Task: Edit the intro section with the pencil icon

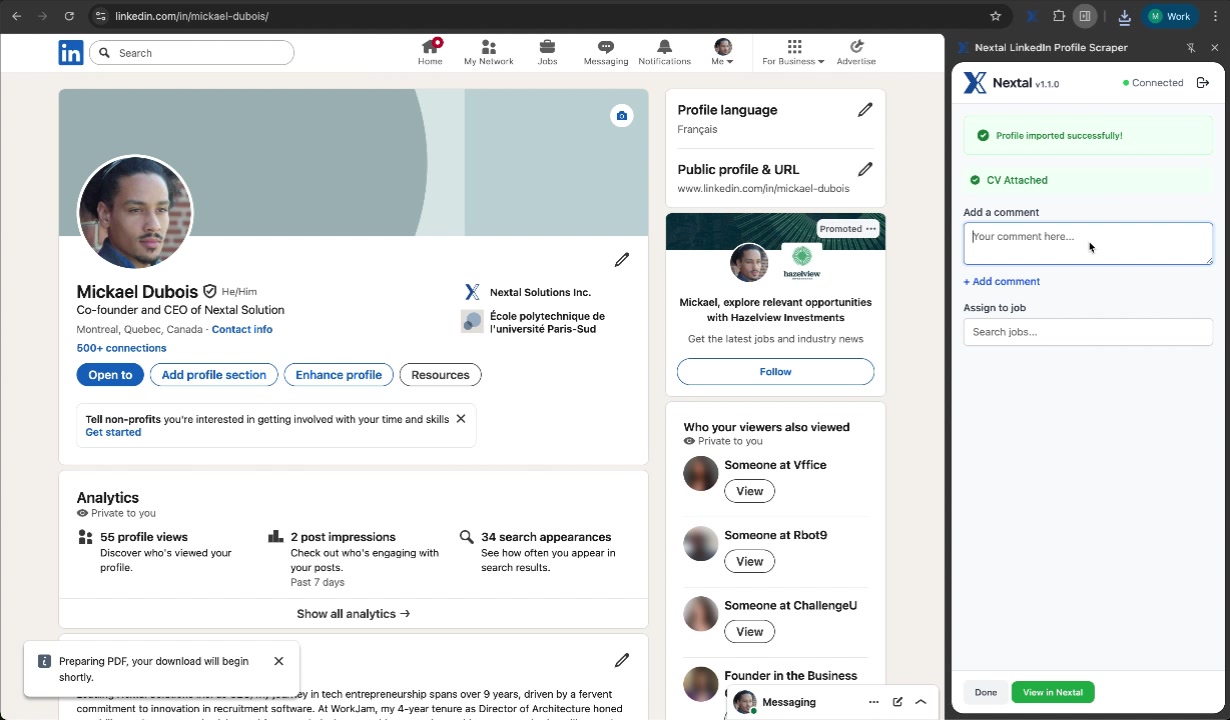Action: [x=621, y=259]
